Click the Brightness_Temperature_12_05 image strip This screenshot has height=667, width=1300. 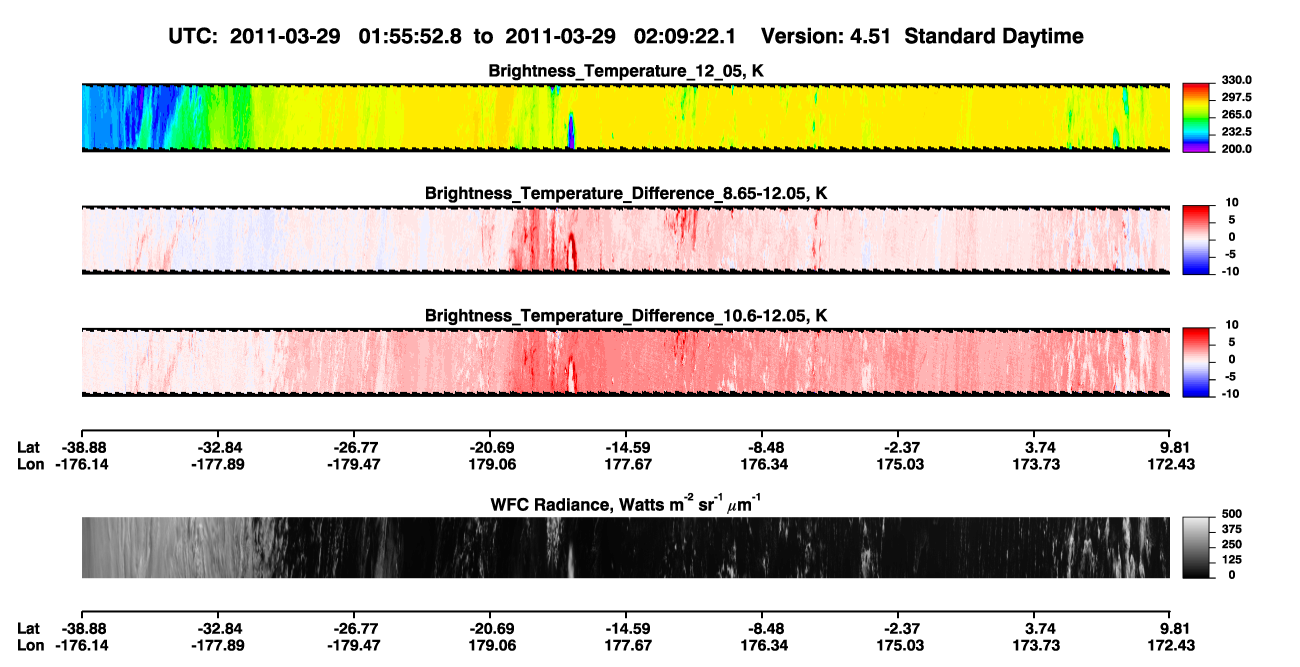click(x=625, y=117)
